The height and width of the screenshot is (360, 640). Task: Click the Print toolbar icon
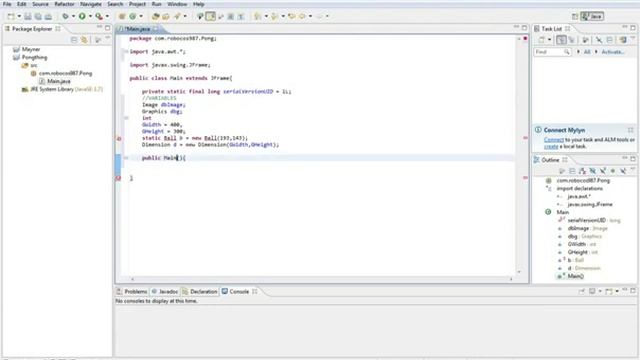[48, 16]
